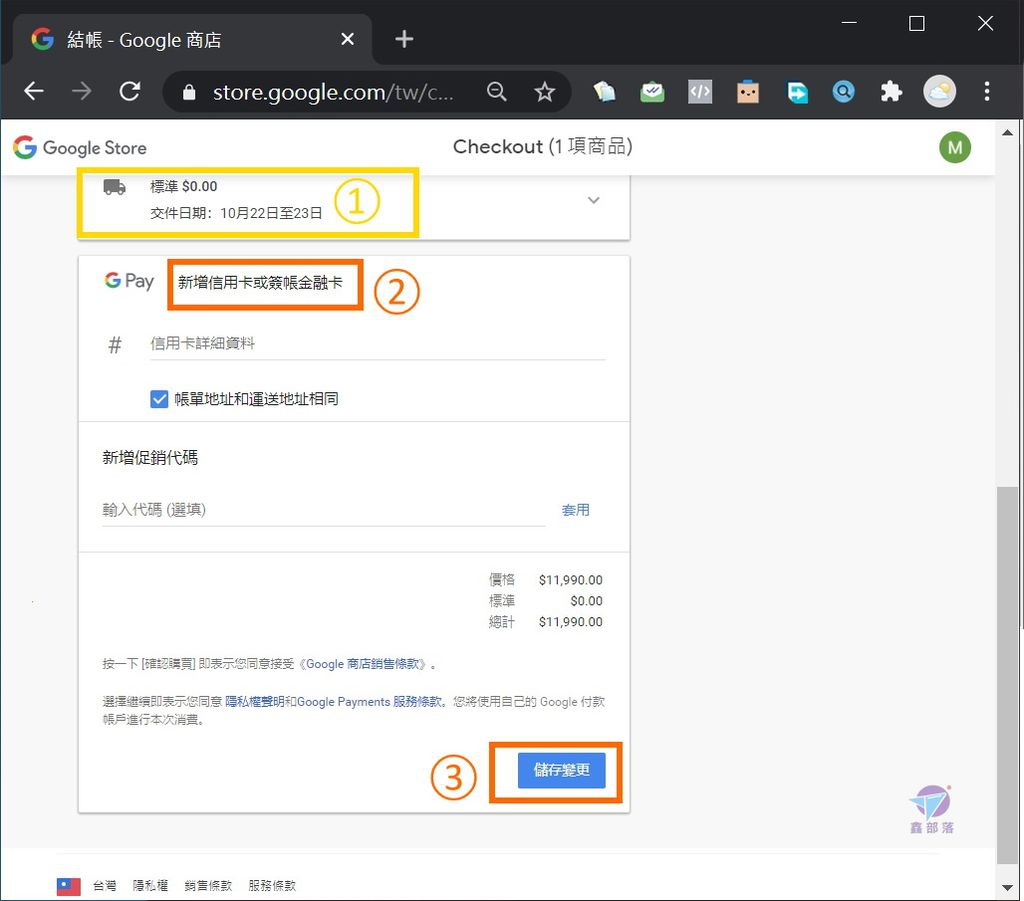Click the 儲存變更 button
Screen dimensions: 1024x901
562,770
